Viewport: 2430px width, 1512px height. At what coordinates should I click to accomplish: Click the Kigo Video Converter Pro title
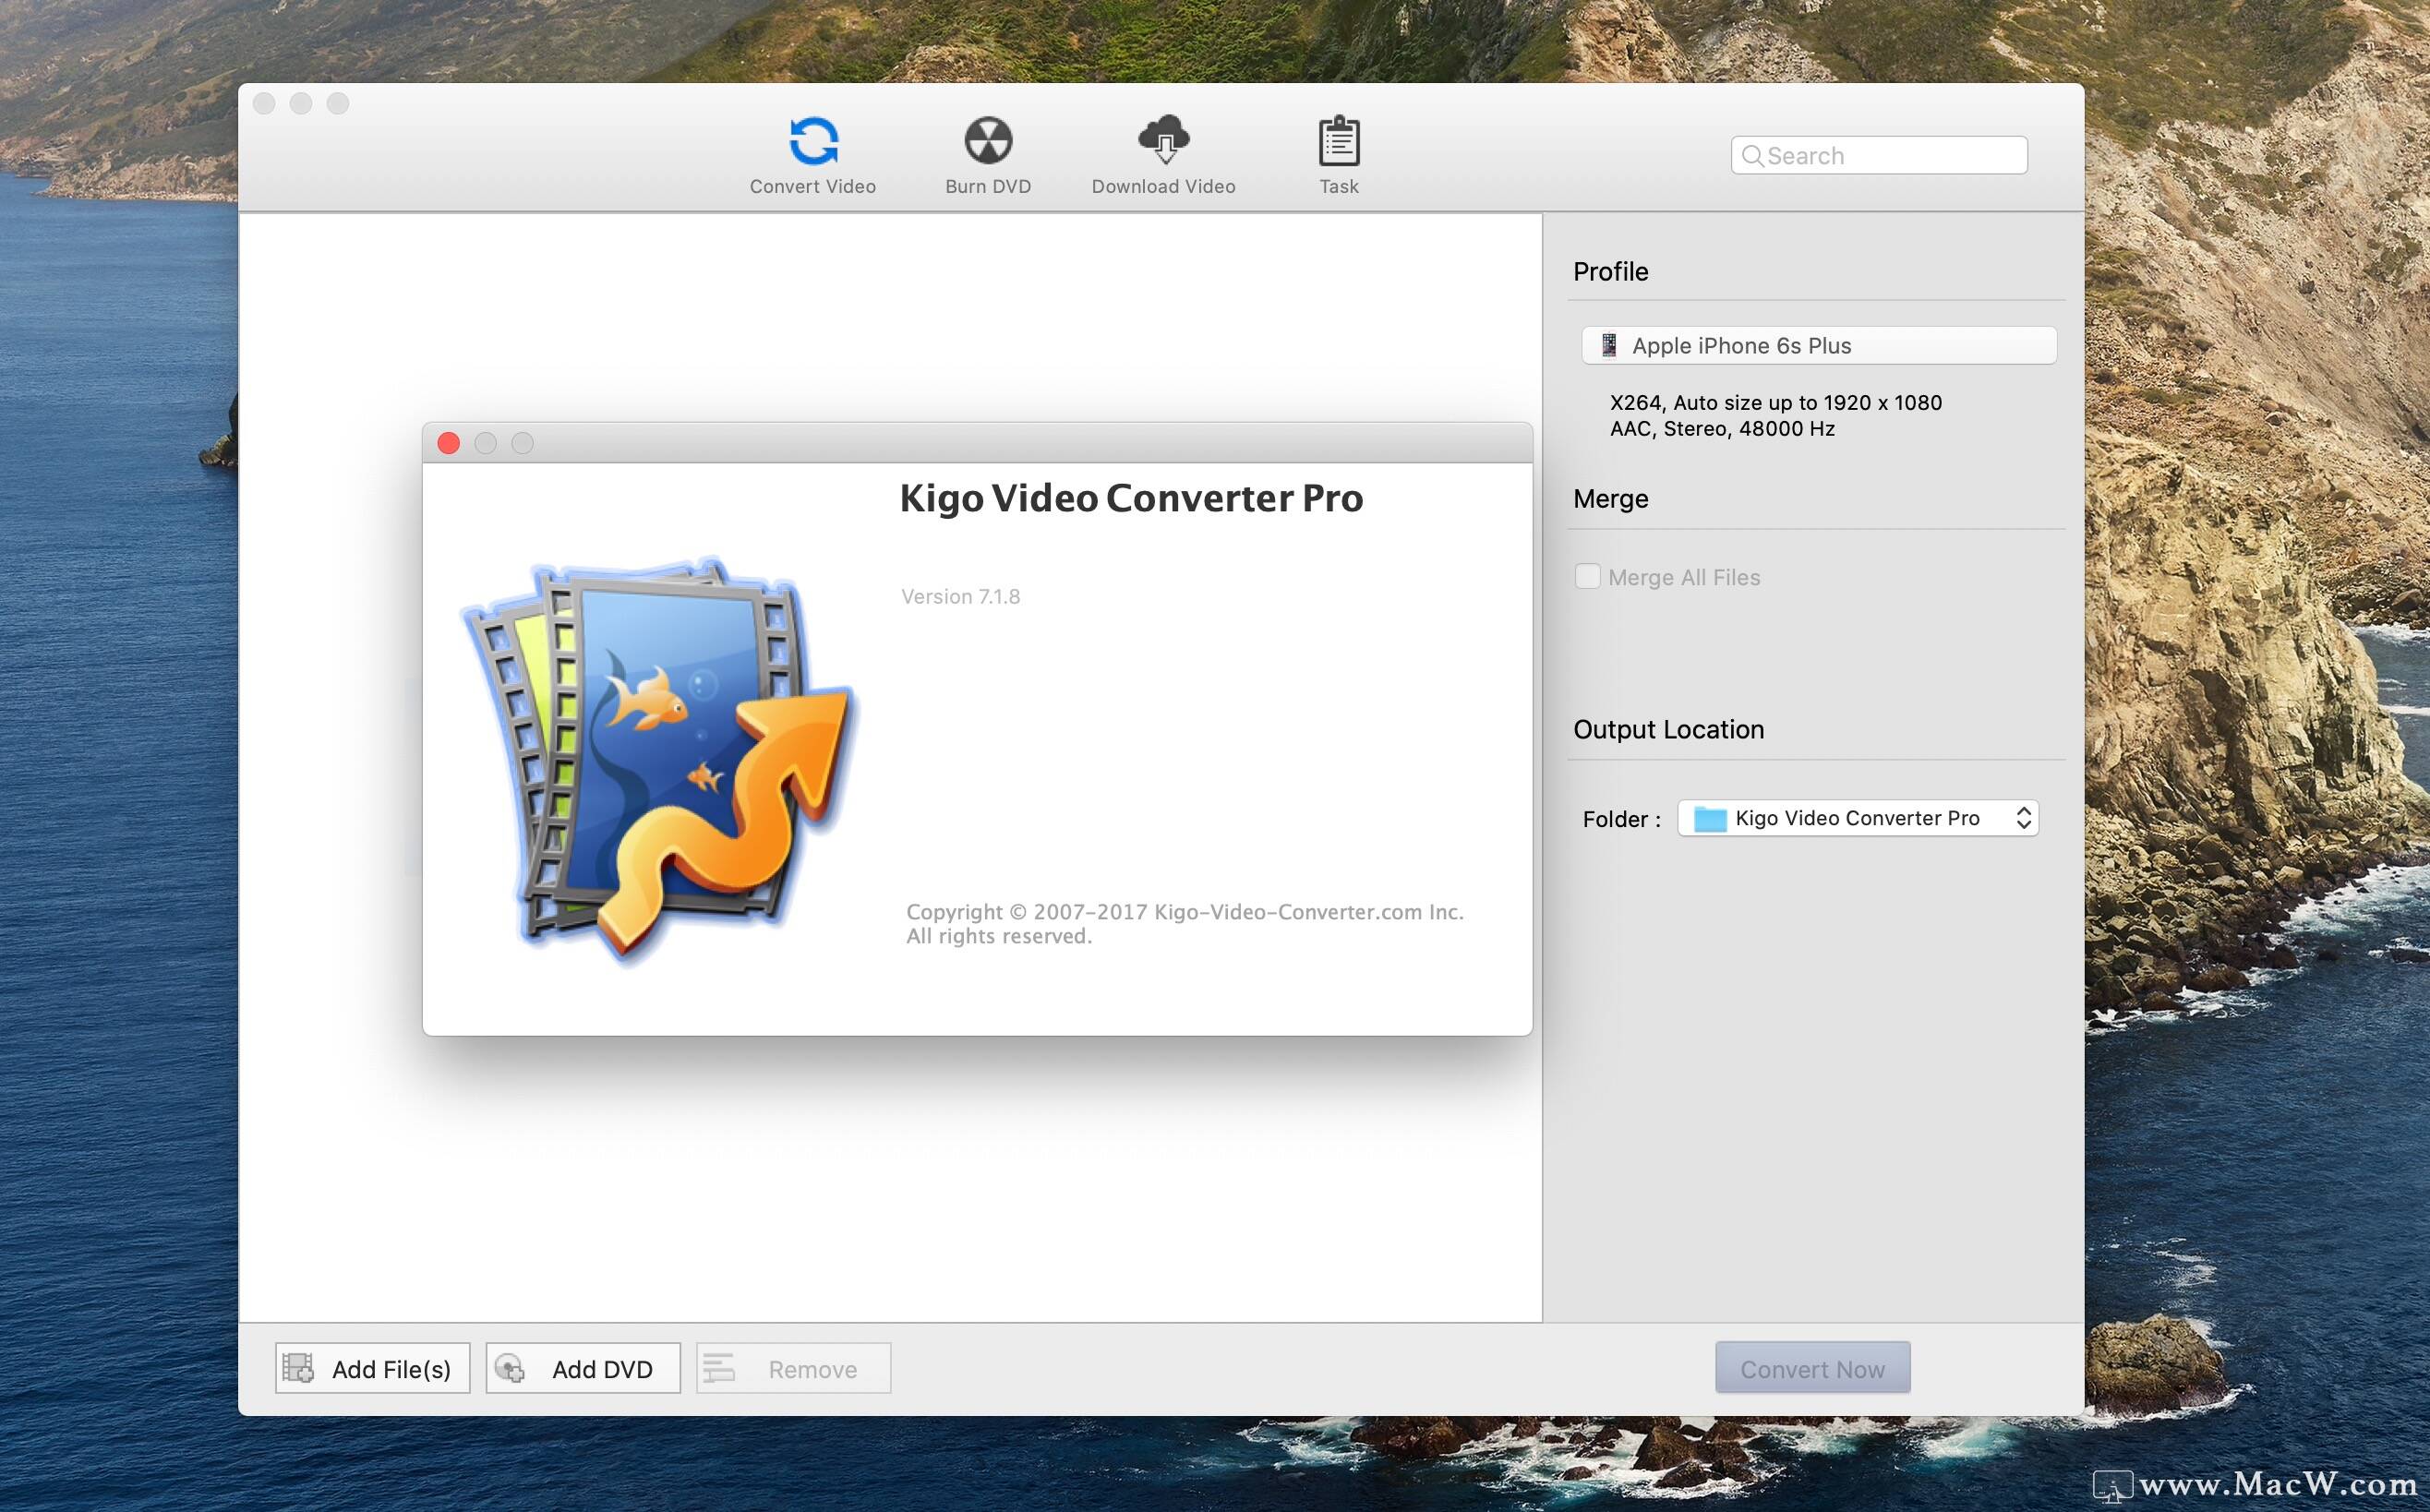point(1131,498)
